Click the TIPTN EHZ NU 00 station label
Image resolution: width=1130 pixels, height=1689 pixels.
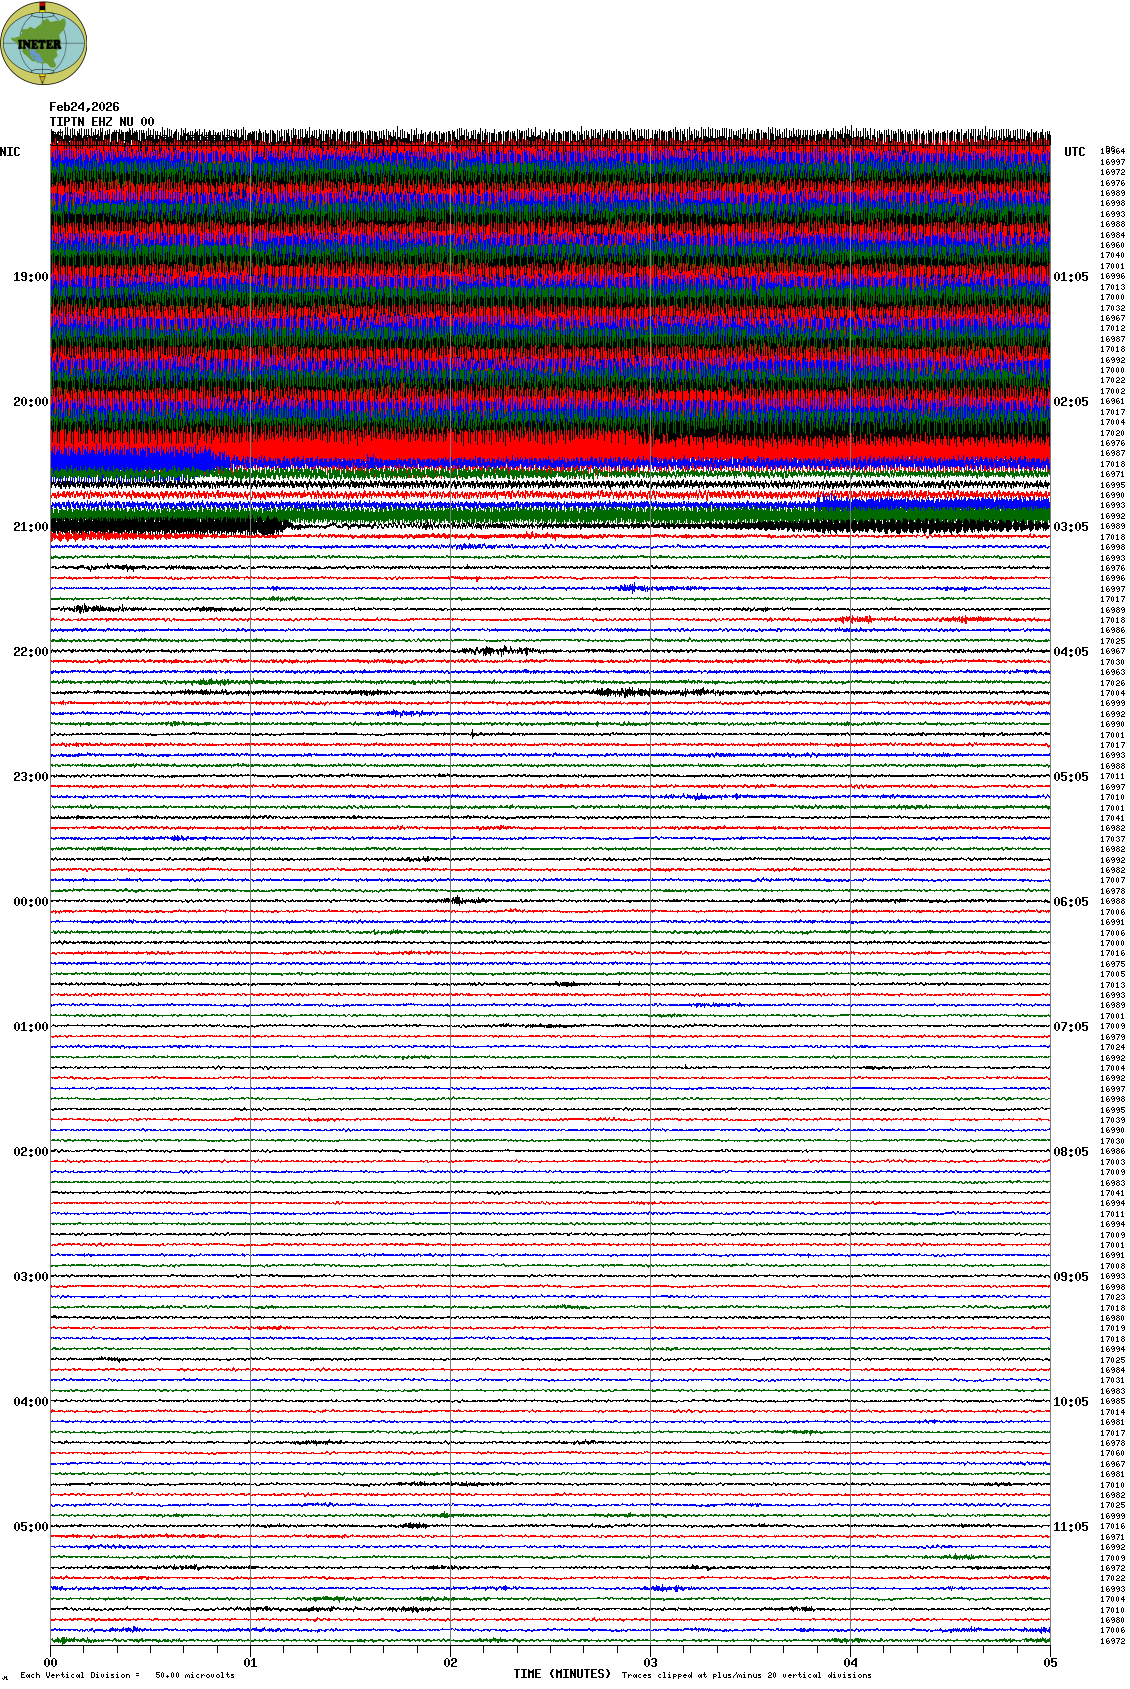click(102, 122)
